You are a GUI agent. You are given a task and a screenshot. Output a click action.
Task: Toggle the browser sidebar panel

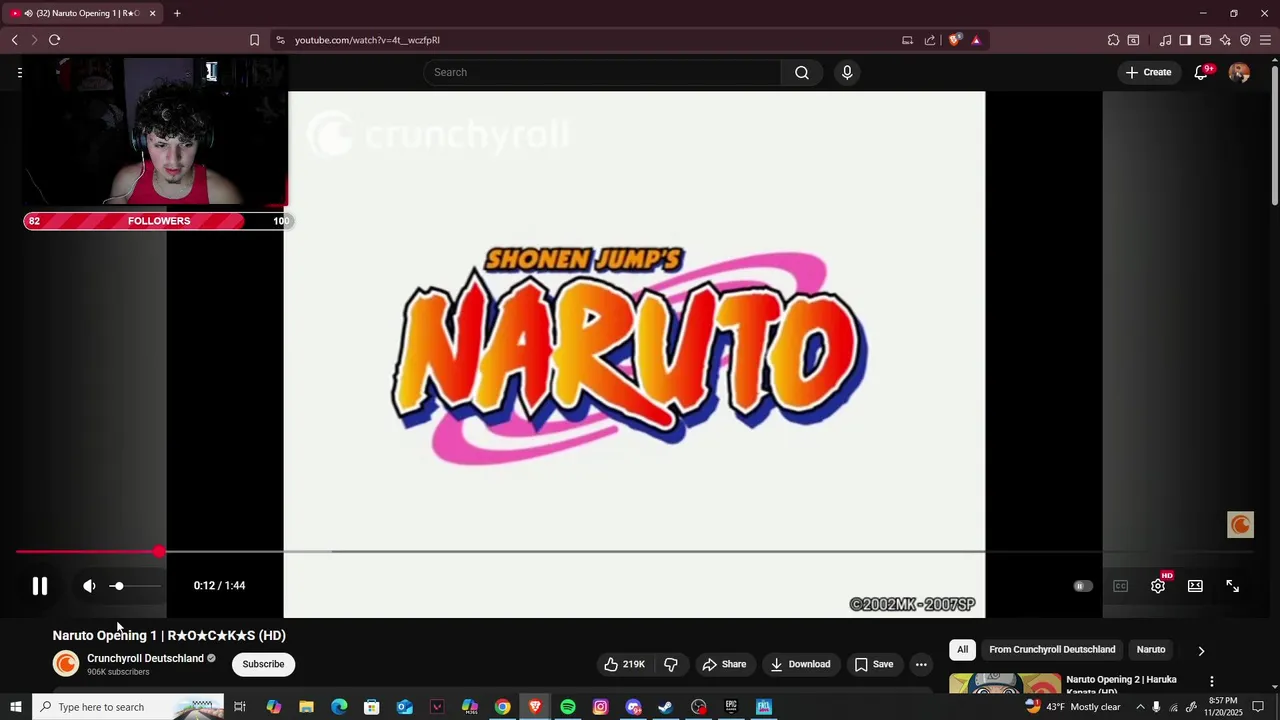[x=1185, y=40]
